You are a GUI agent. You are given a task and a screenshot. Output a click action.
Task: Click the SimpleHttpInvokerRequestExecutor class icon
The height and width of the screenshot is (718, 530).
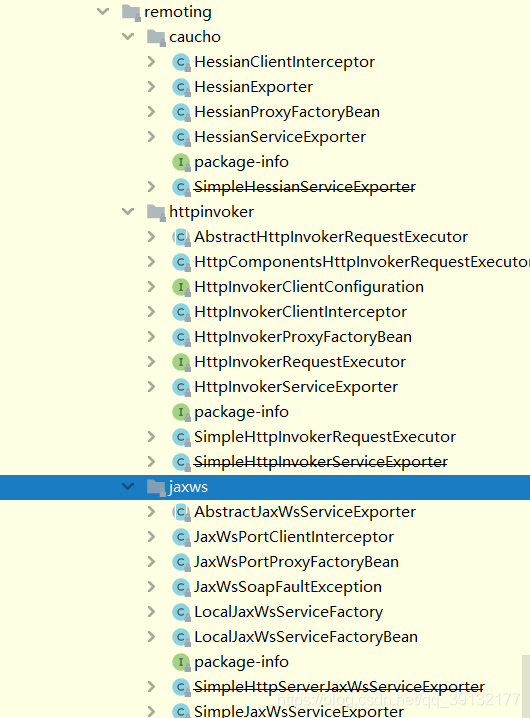(181, 437)
